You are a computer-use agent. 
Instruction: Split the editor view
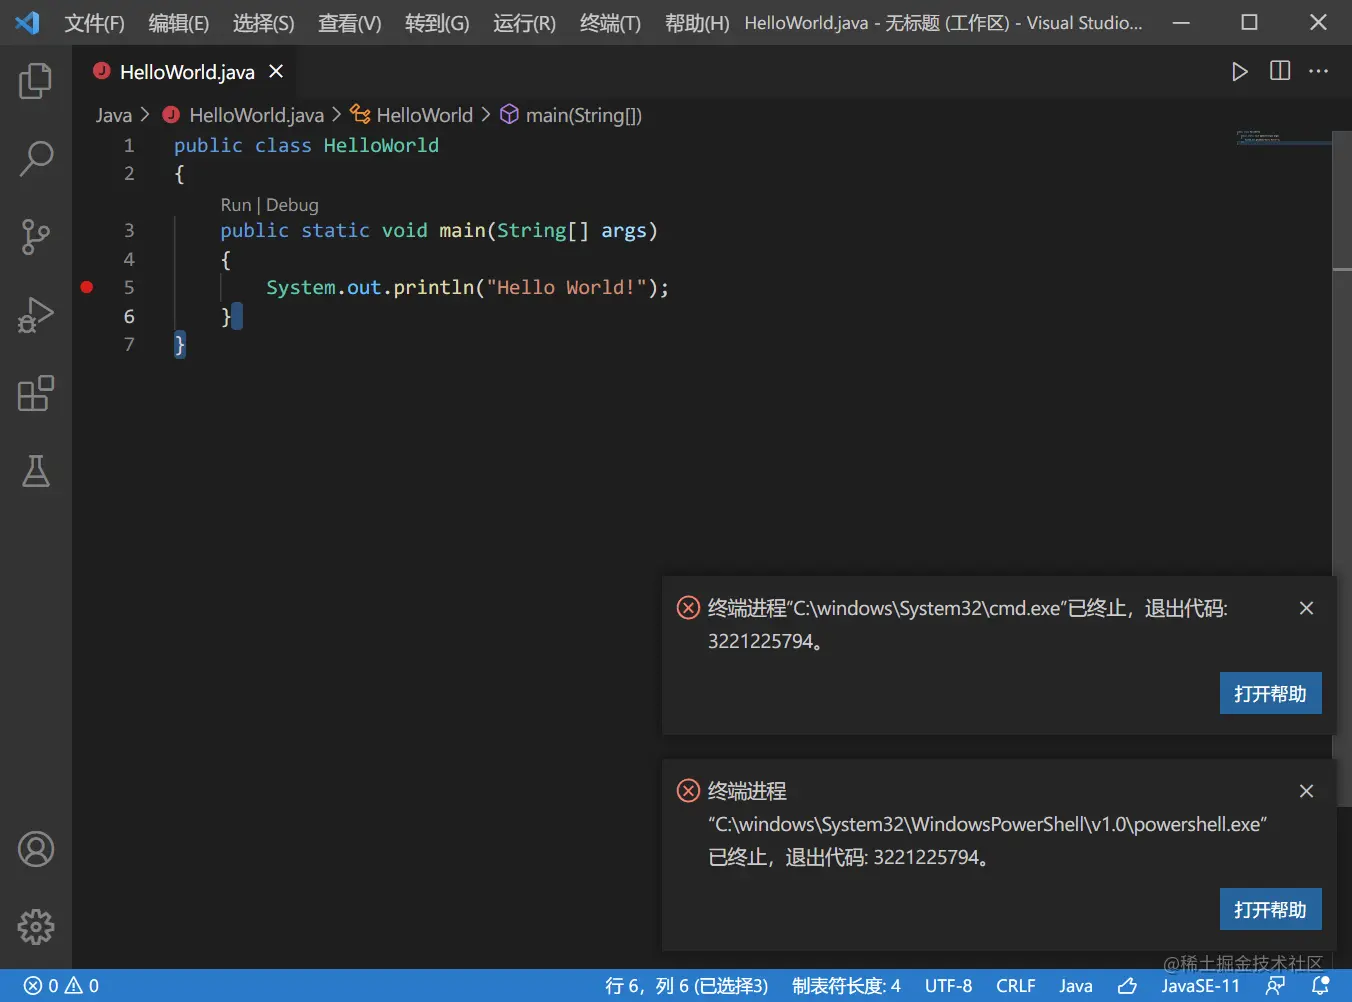pos(1279,71)
